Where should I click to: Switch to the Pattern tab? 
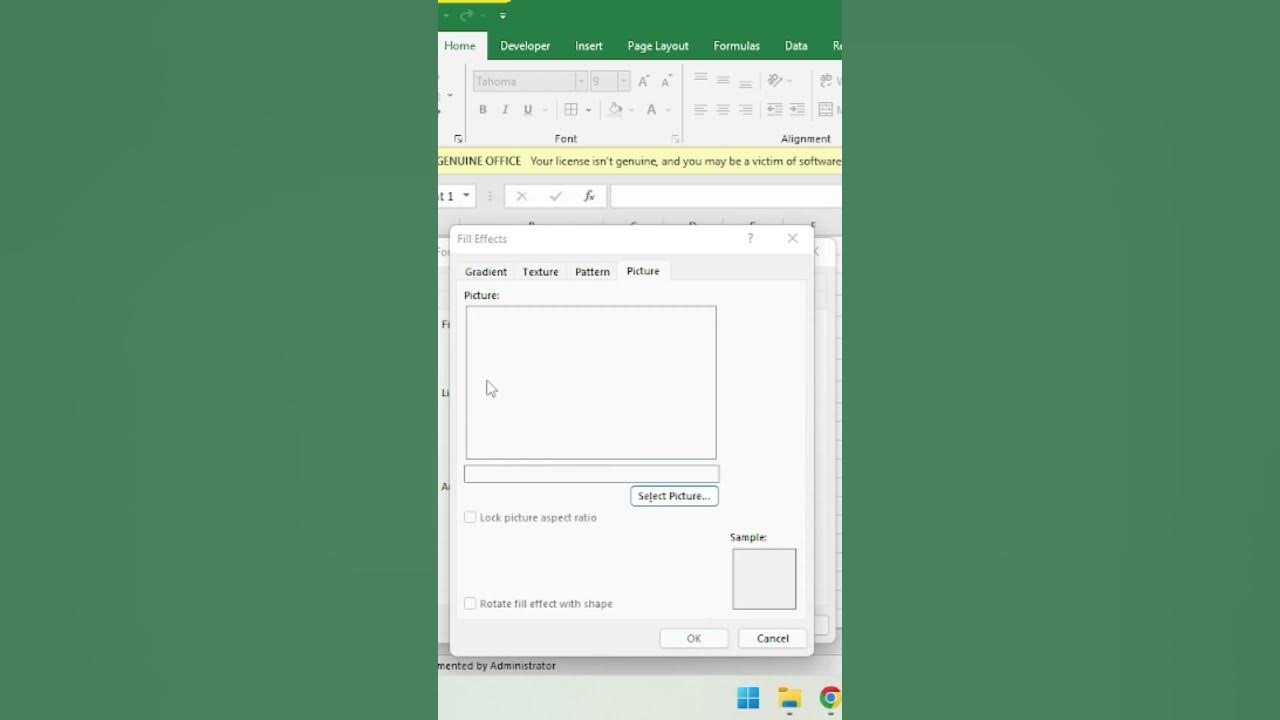tap(592, 272)
